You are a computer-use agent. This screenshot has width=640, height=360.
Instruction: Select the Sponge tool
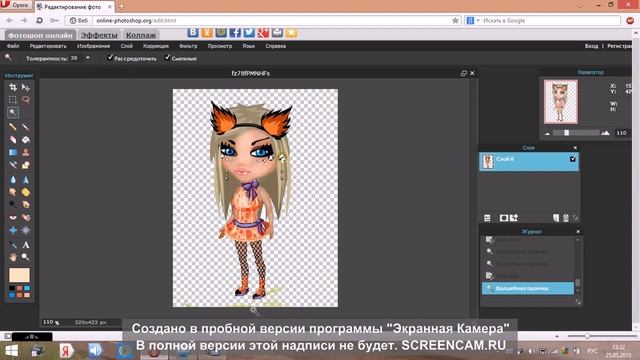26,192
